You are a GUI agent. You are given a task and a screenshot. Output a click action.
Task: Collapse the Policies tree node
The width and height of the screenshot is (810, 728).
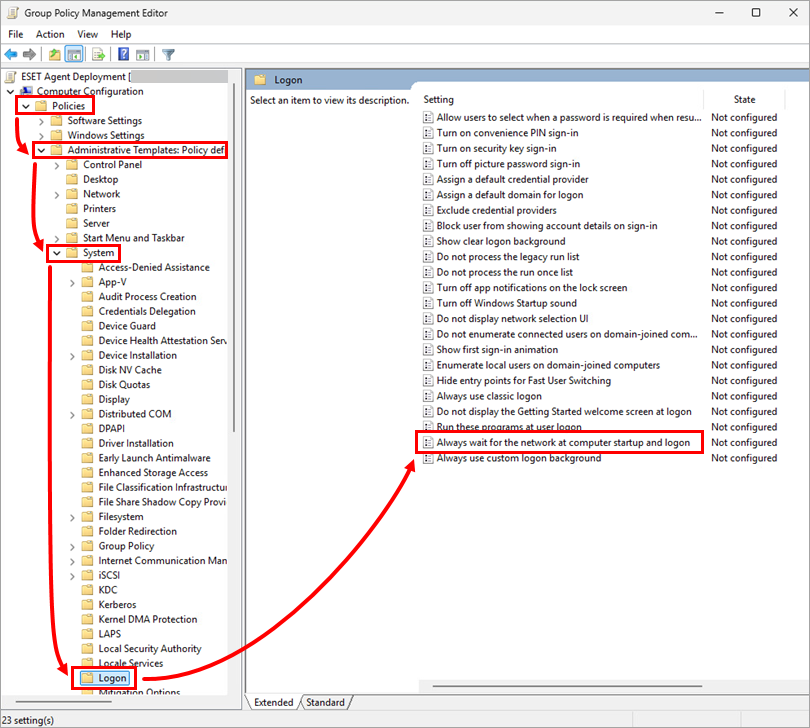[x=26, y=106]
